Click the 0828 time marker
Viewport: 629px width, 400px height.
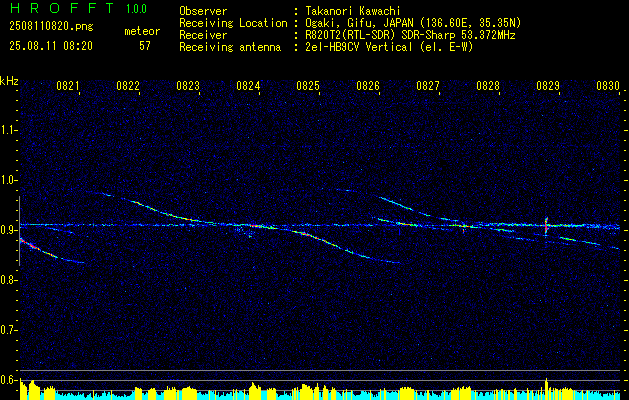[x=488, y=86]
